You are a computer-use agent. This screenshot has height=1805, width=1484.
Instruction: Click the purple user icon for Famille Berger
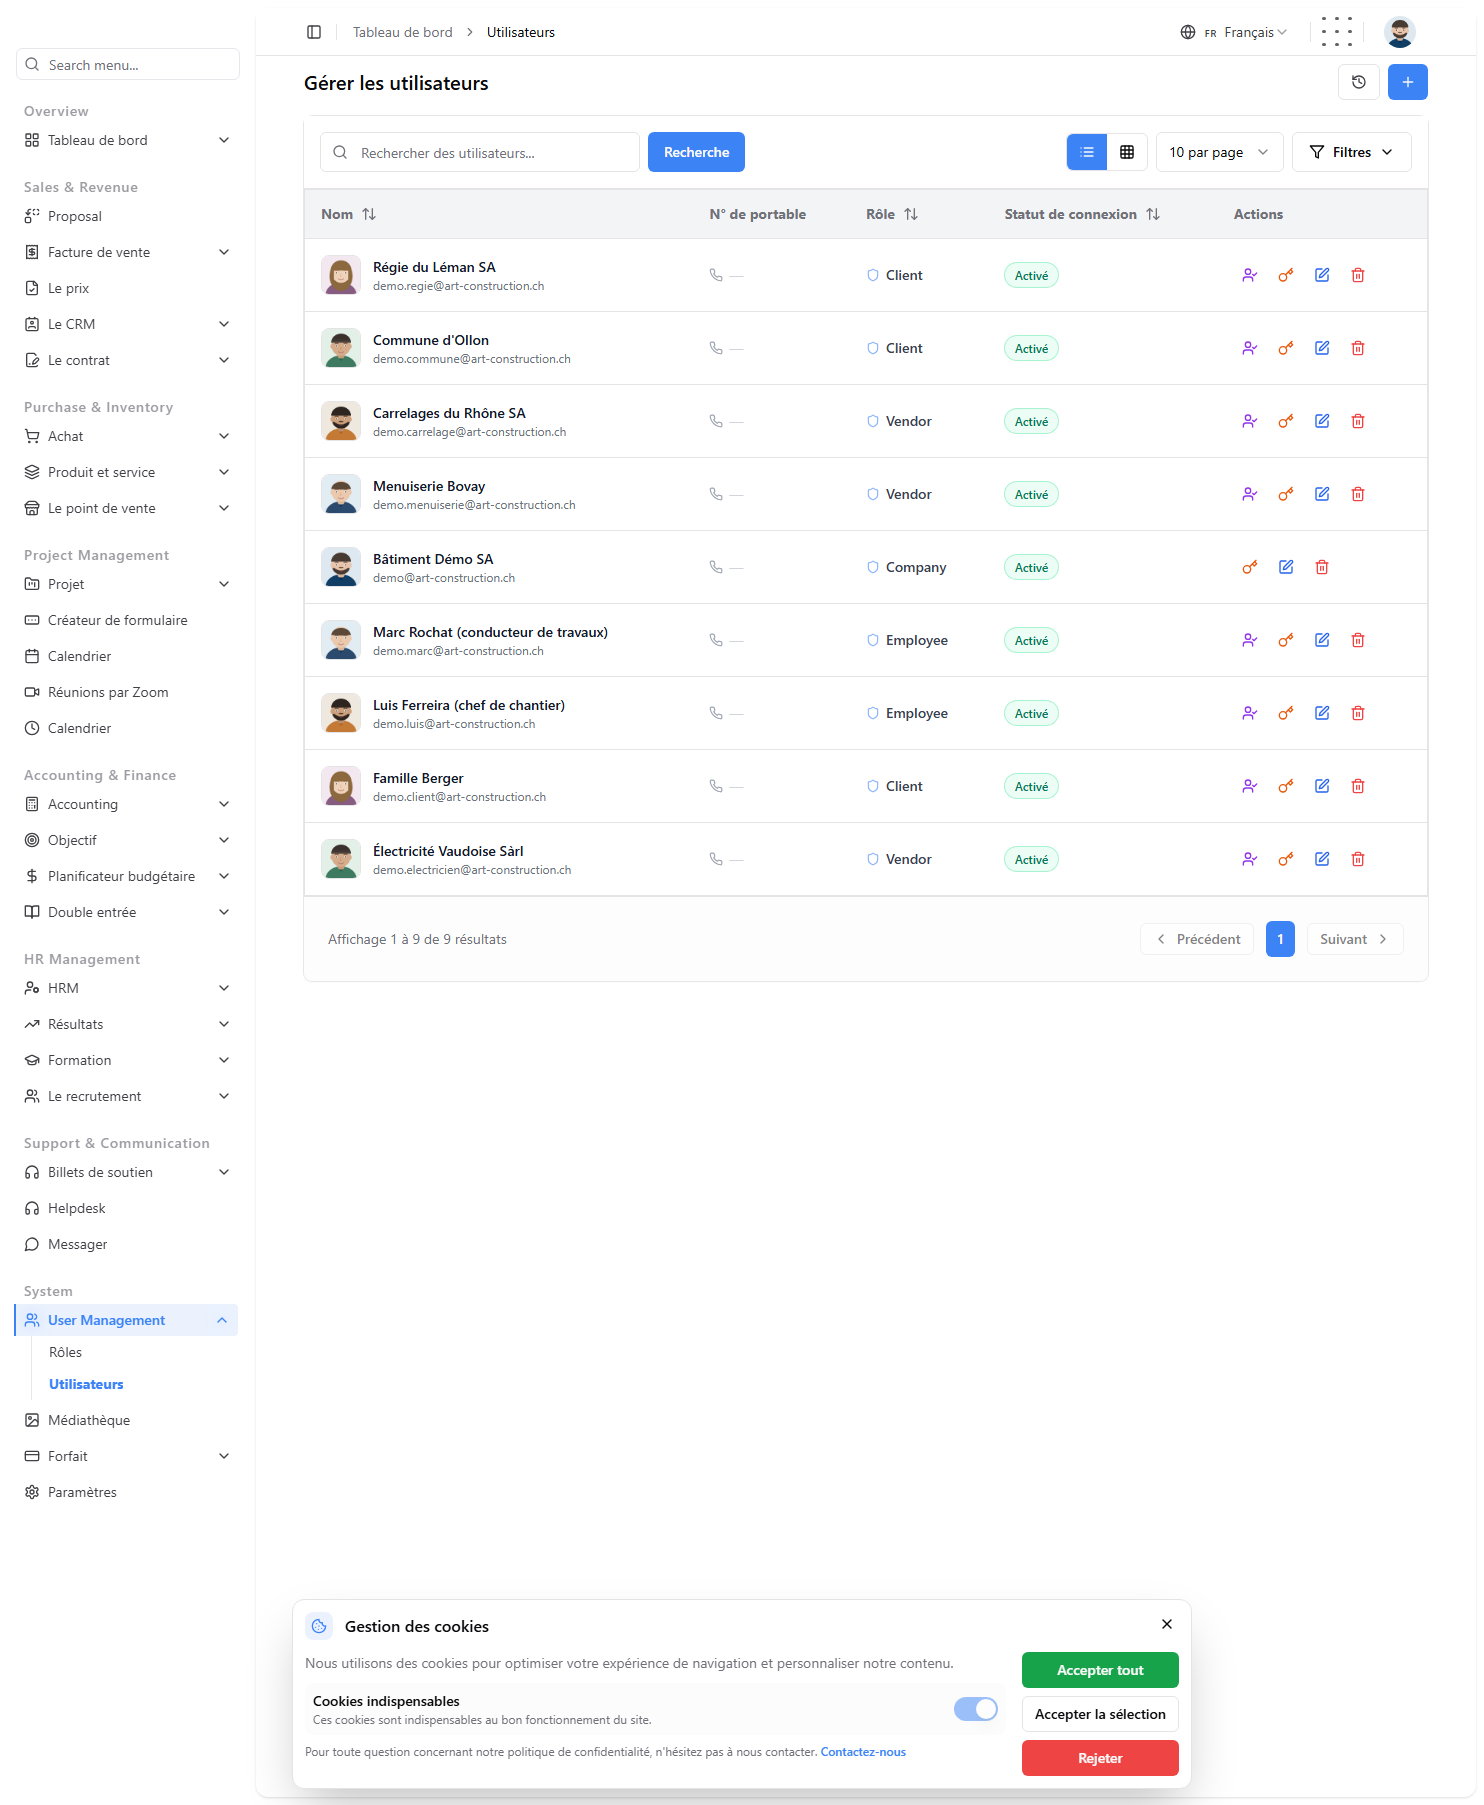1250,786
